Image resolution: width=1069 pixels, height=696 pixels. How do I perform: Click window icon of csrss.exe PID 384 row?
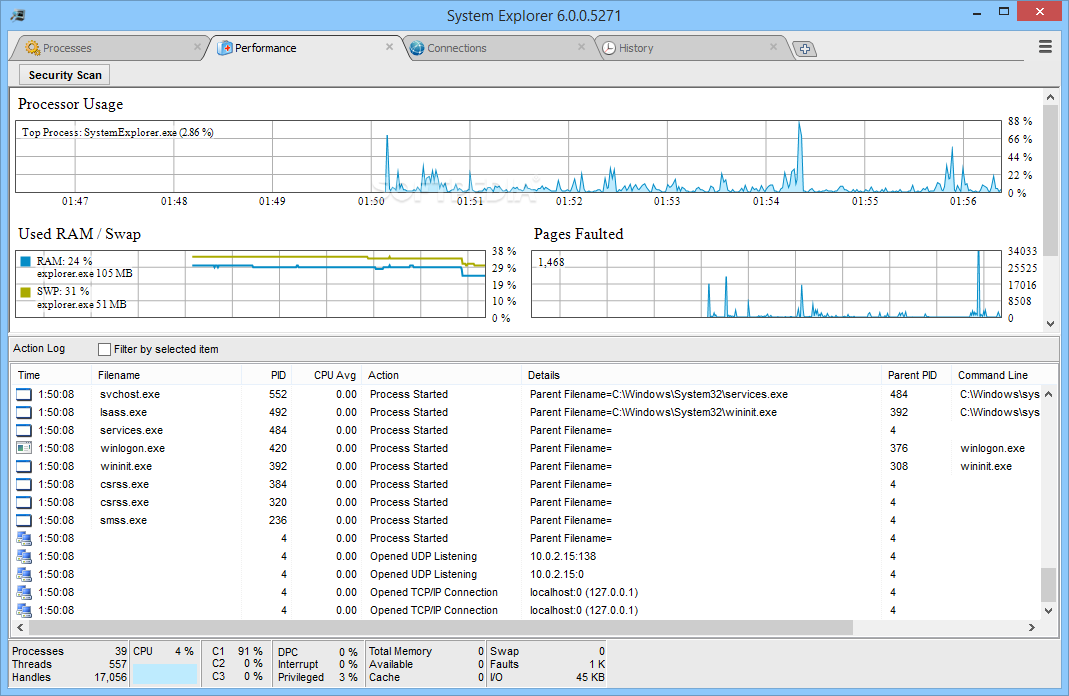(x=24, y=484)
